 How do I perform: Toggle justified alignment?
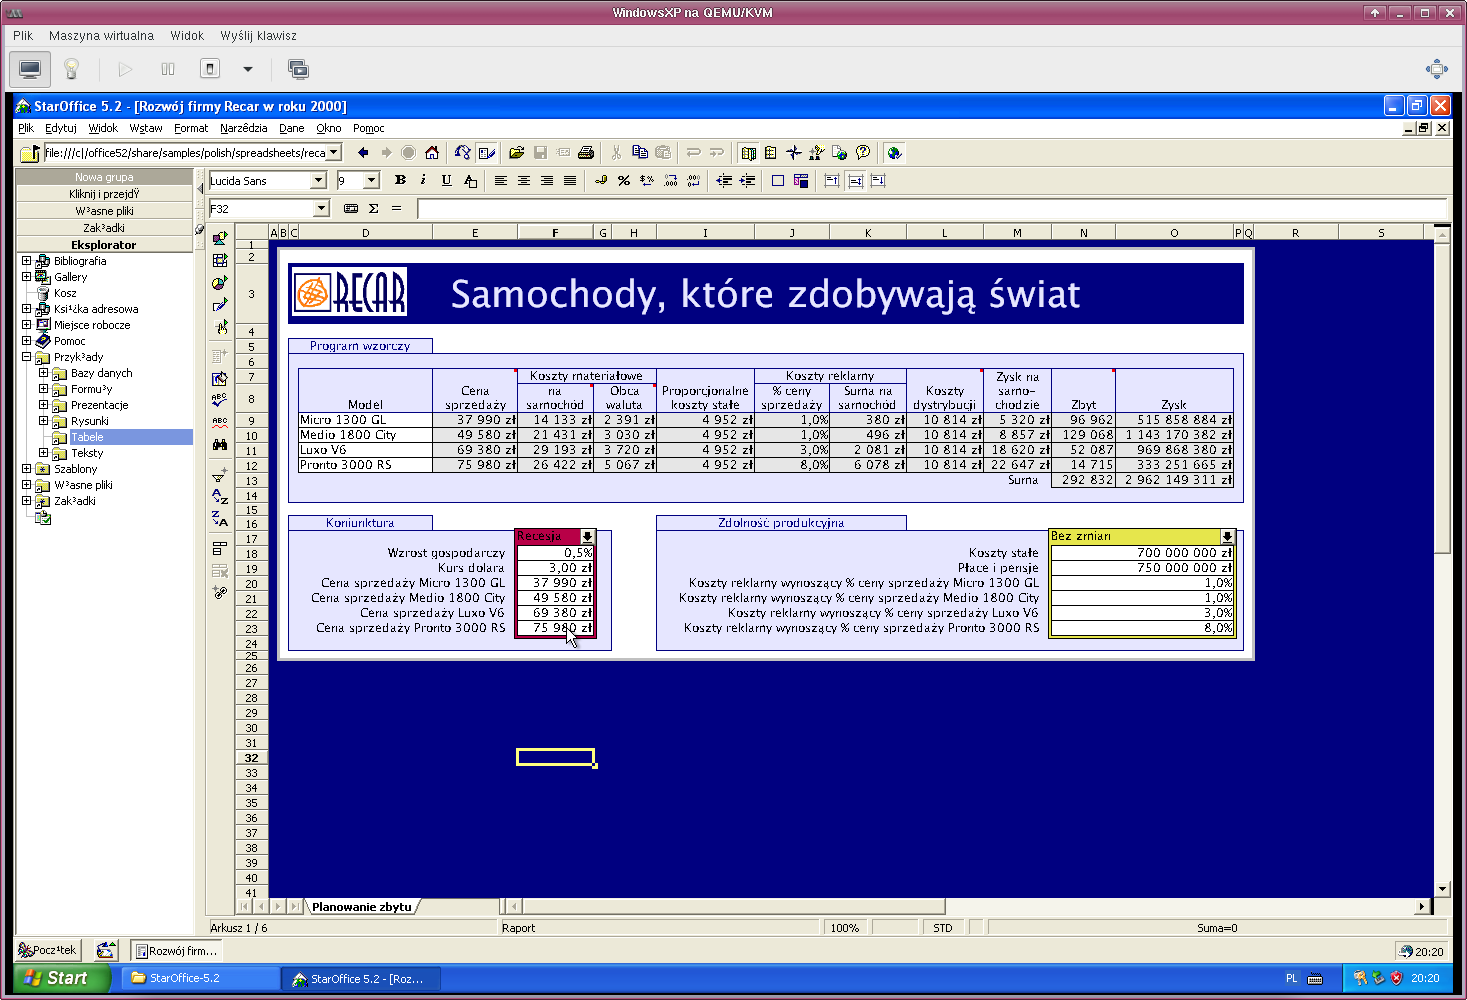(570, 181)
